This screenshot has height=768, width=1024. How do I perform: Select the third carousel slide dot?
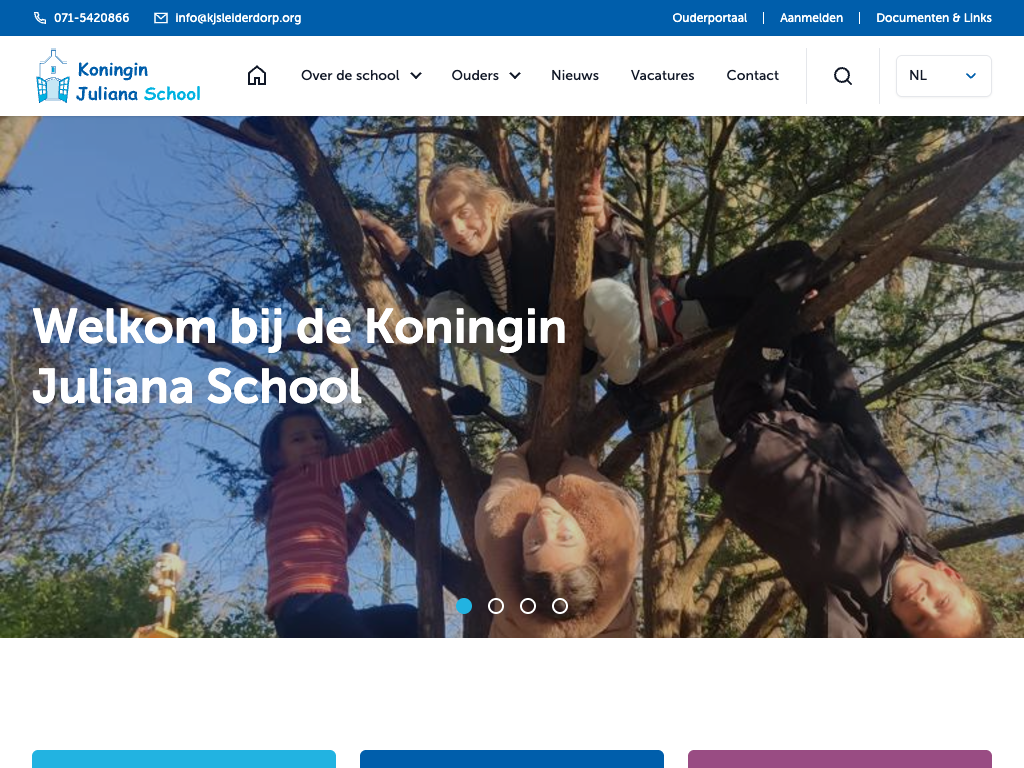(x=528, y=606)
